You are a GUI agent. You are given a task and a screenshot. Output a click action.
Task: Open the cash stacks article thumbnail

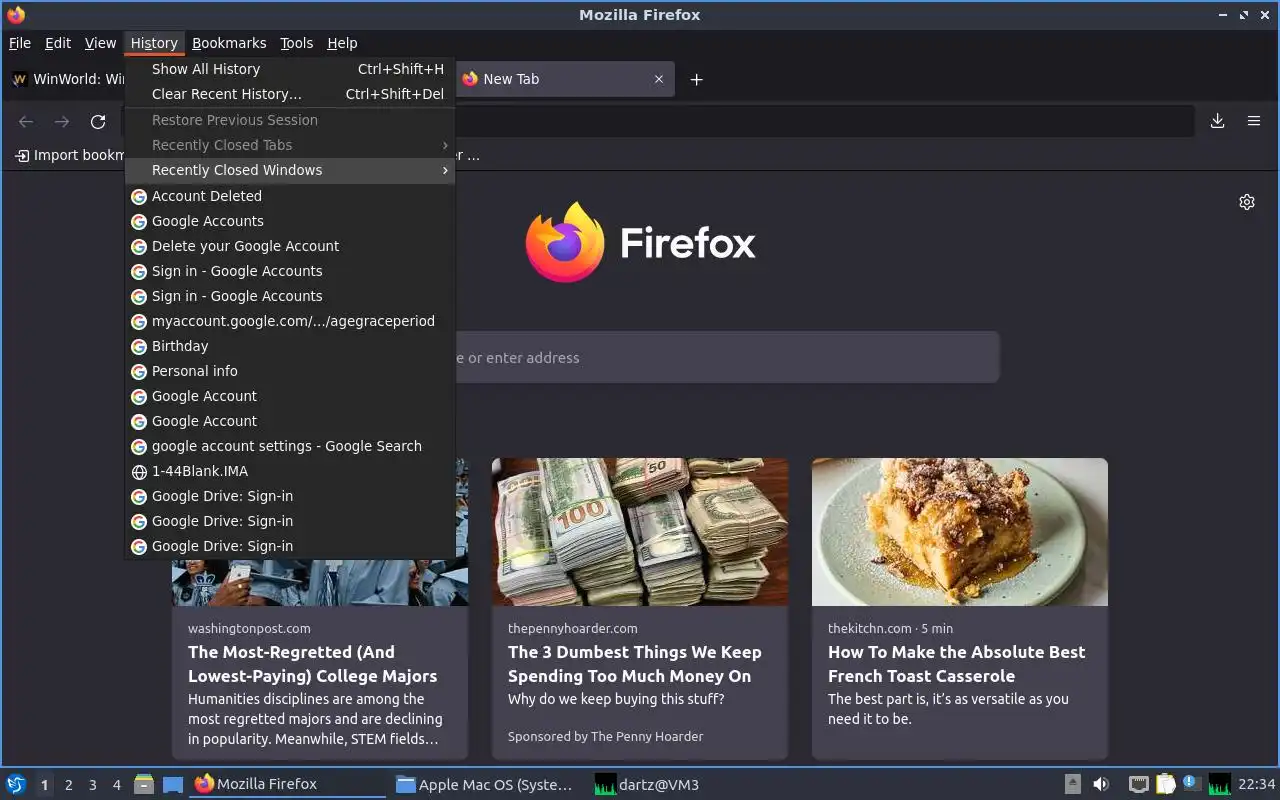pos(640,532)
